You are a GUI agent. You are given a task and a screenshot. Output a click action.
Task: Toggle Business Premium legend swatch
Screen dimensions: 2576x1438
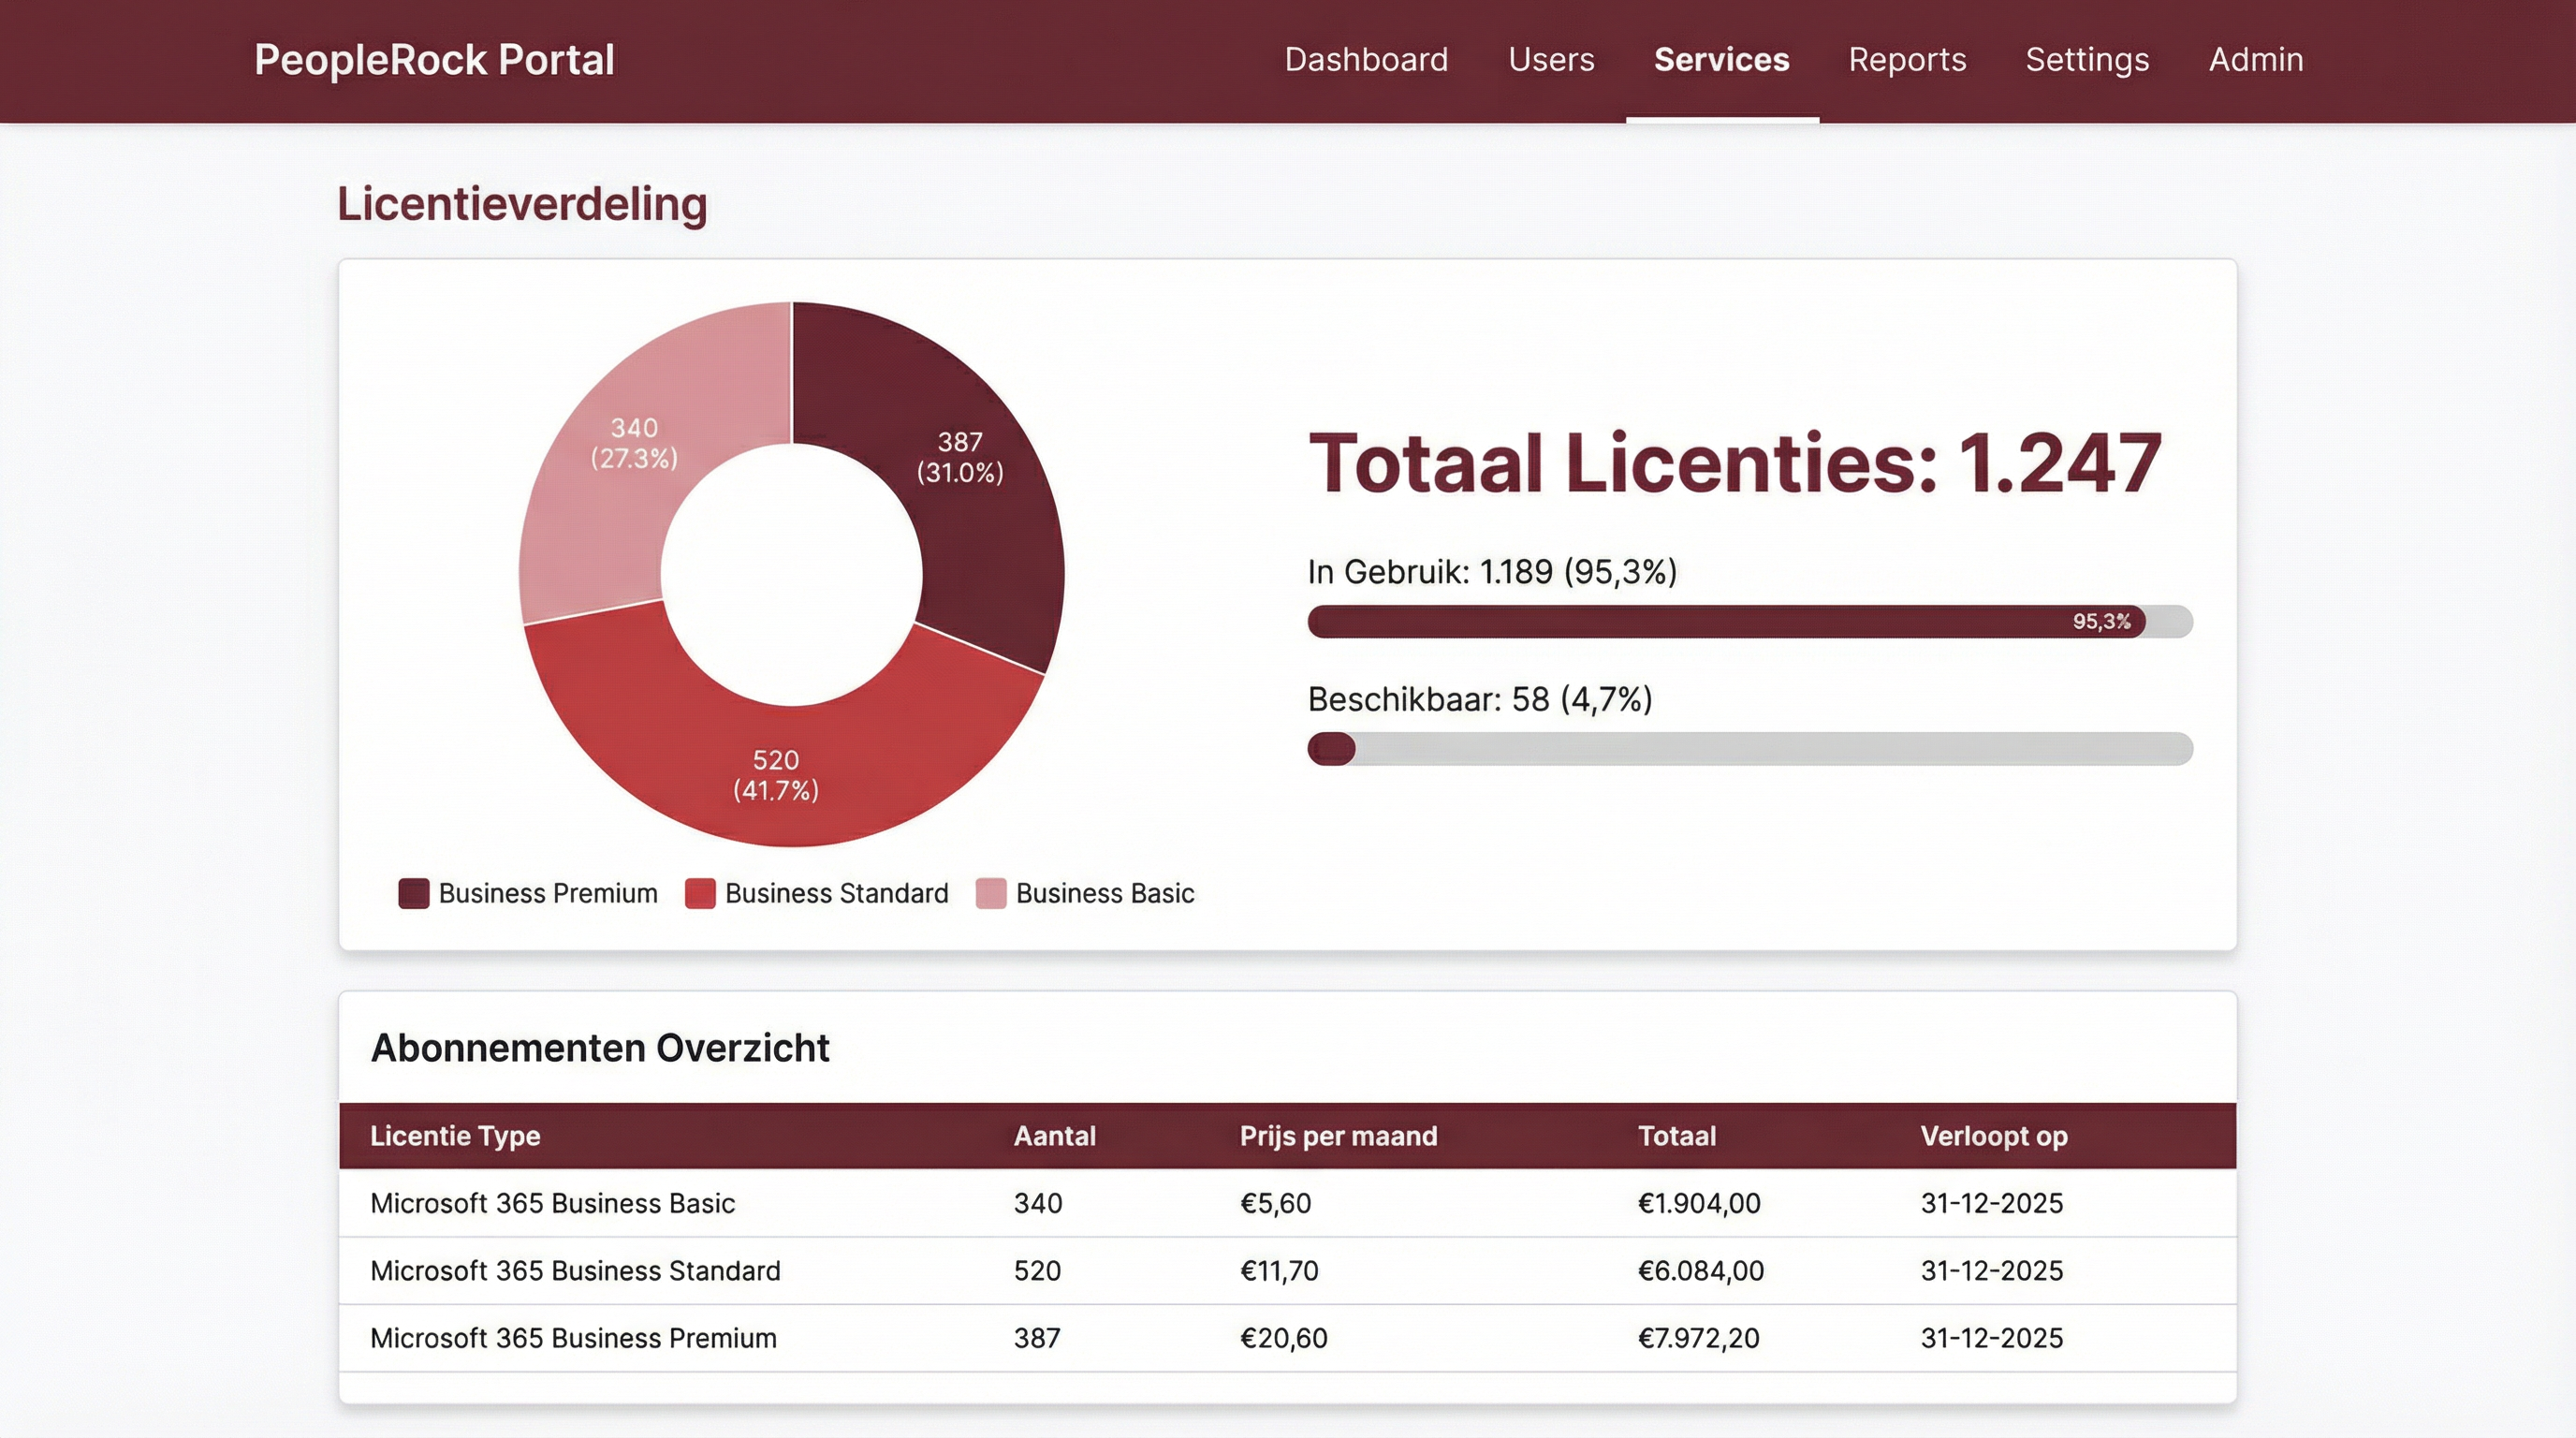(x=414, y=893)
